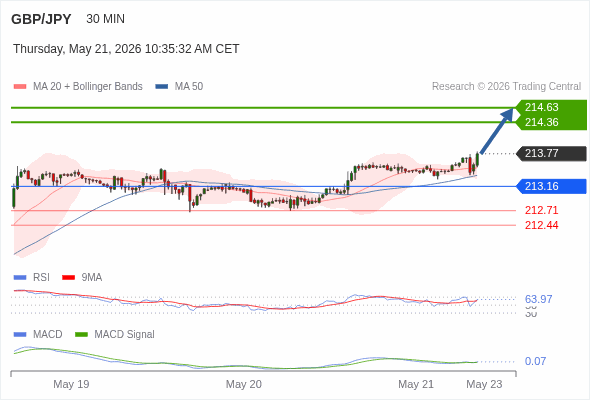Click the 214.36 resistance price label
The image size is (590, 400).
pyautogui.click(x=541, y=122)
